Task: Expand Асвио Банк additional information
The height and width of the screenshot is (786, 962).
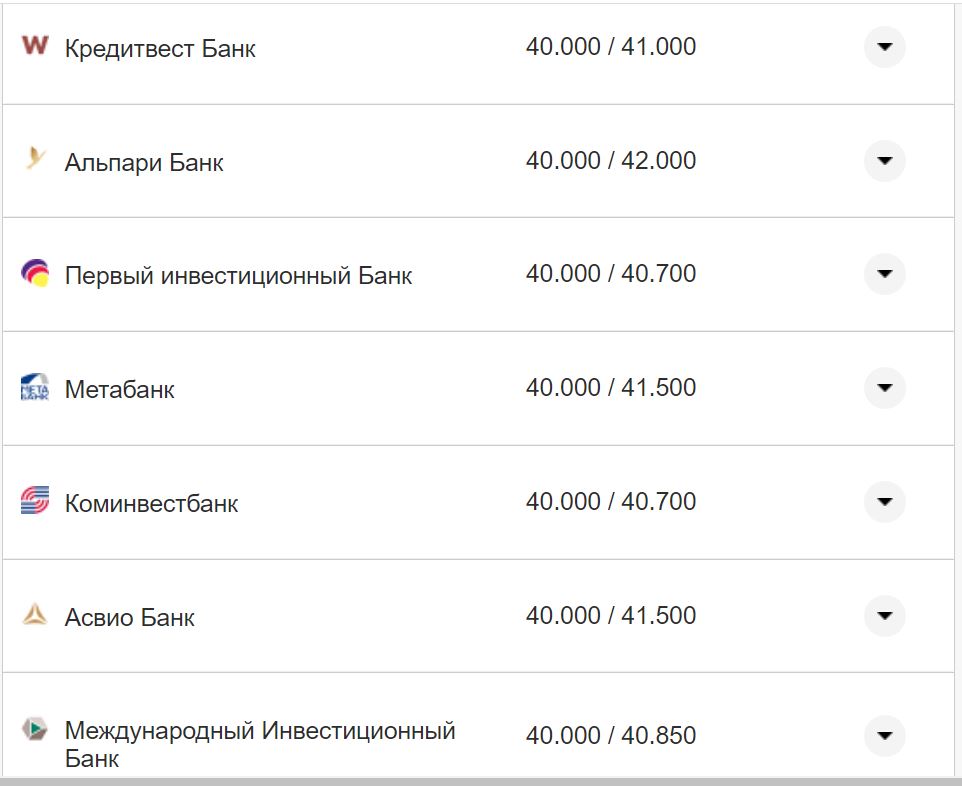Action: (x=884, y=616)
